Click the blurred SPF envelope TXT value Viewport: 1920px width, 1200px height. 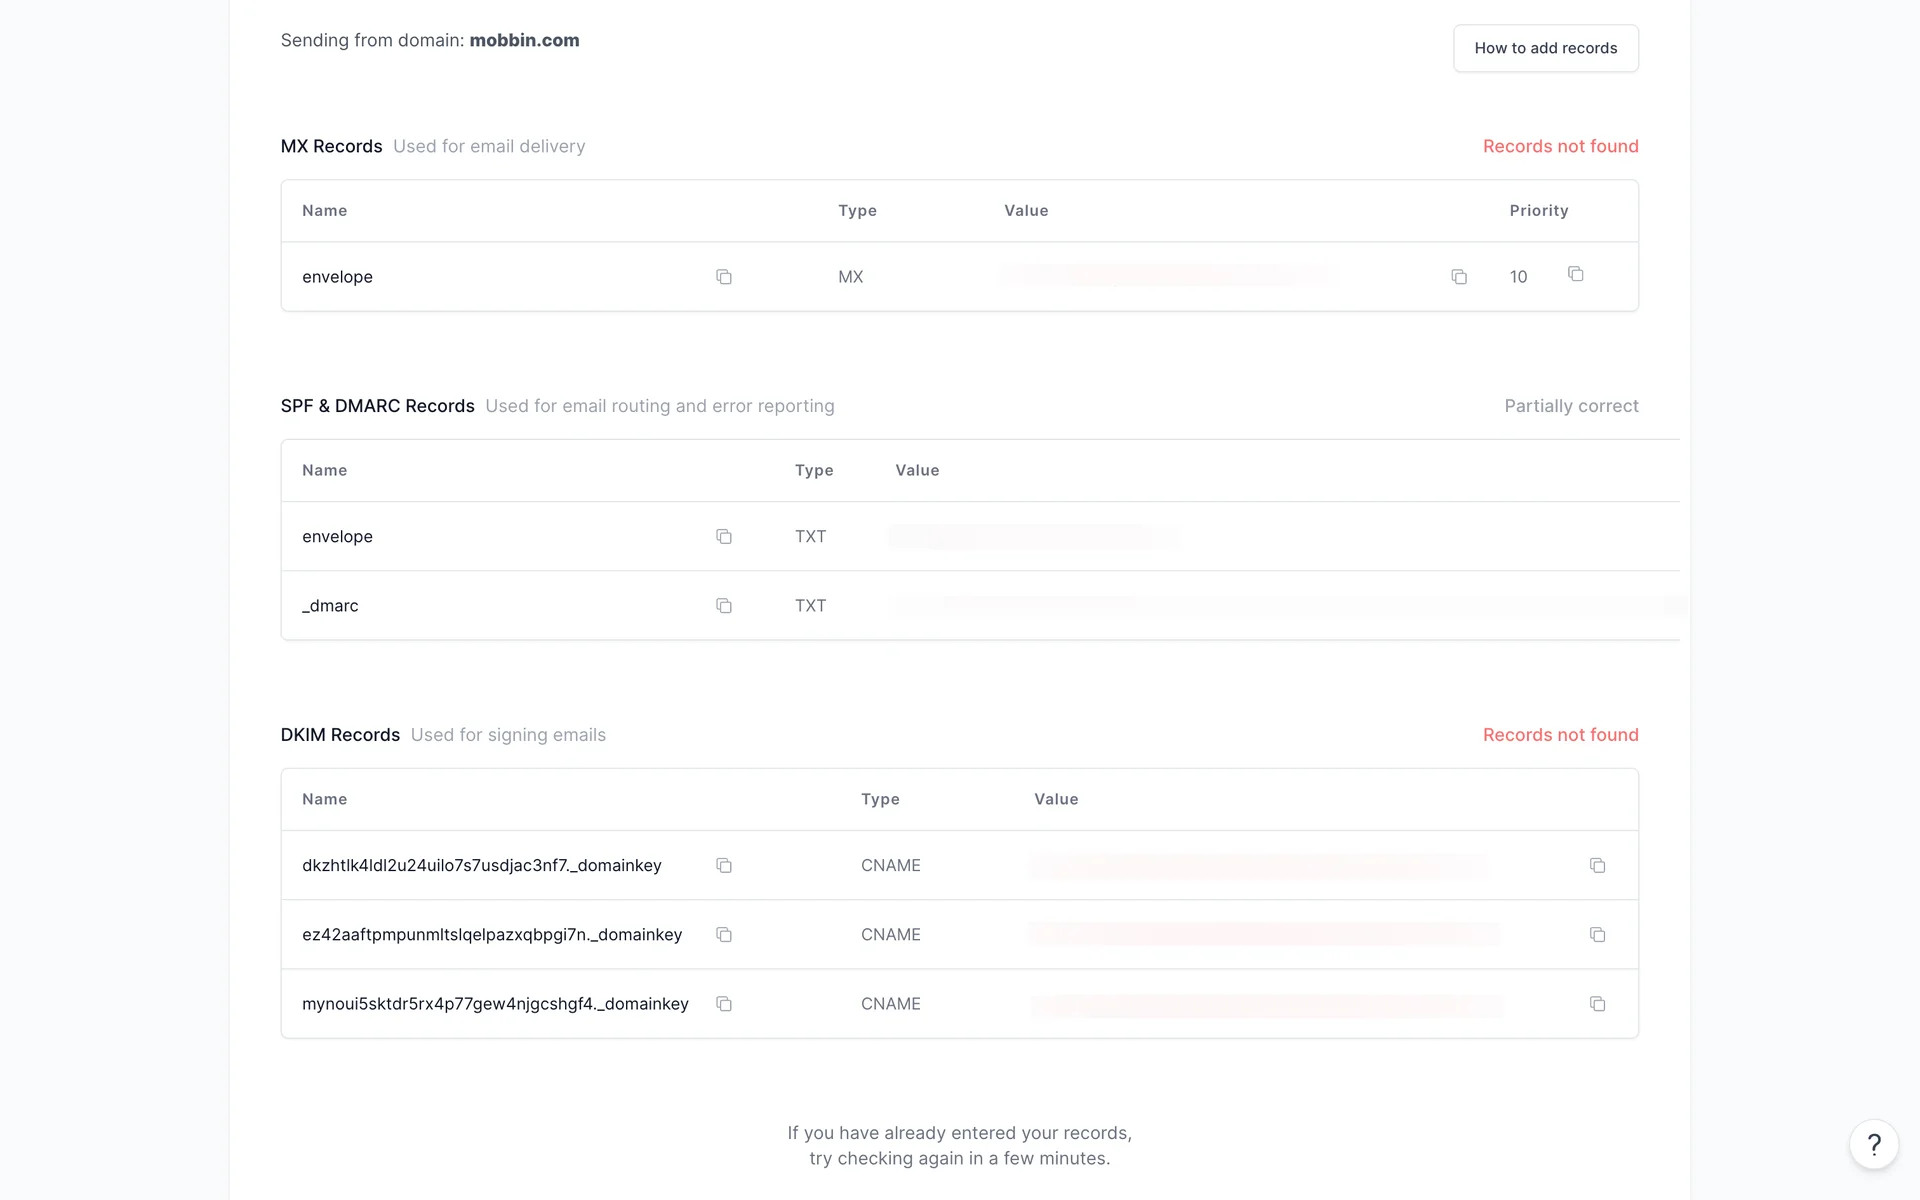[x=1030, y=537]
